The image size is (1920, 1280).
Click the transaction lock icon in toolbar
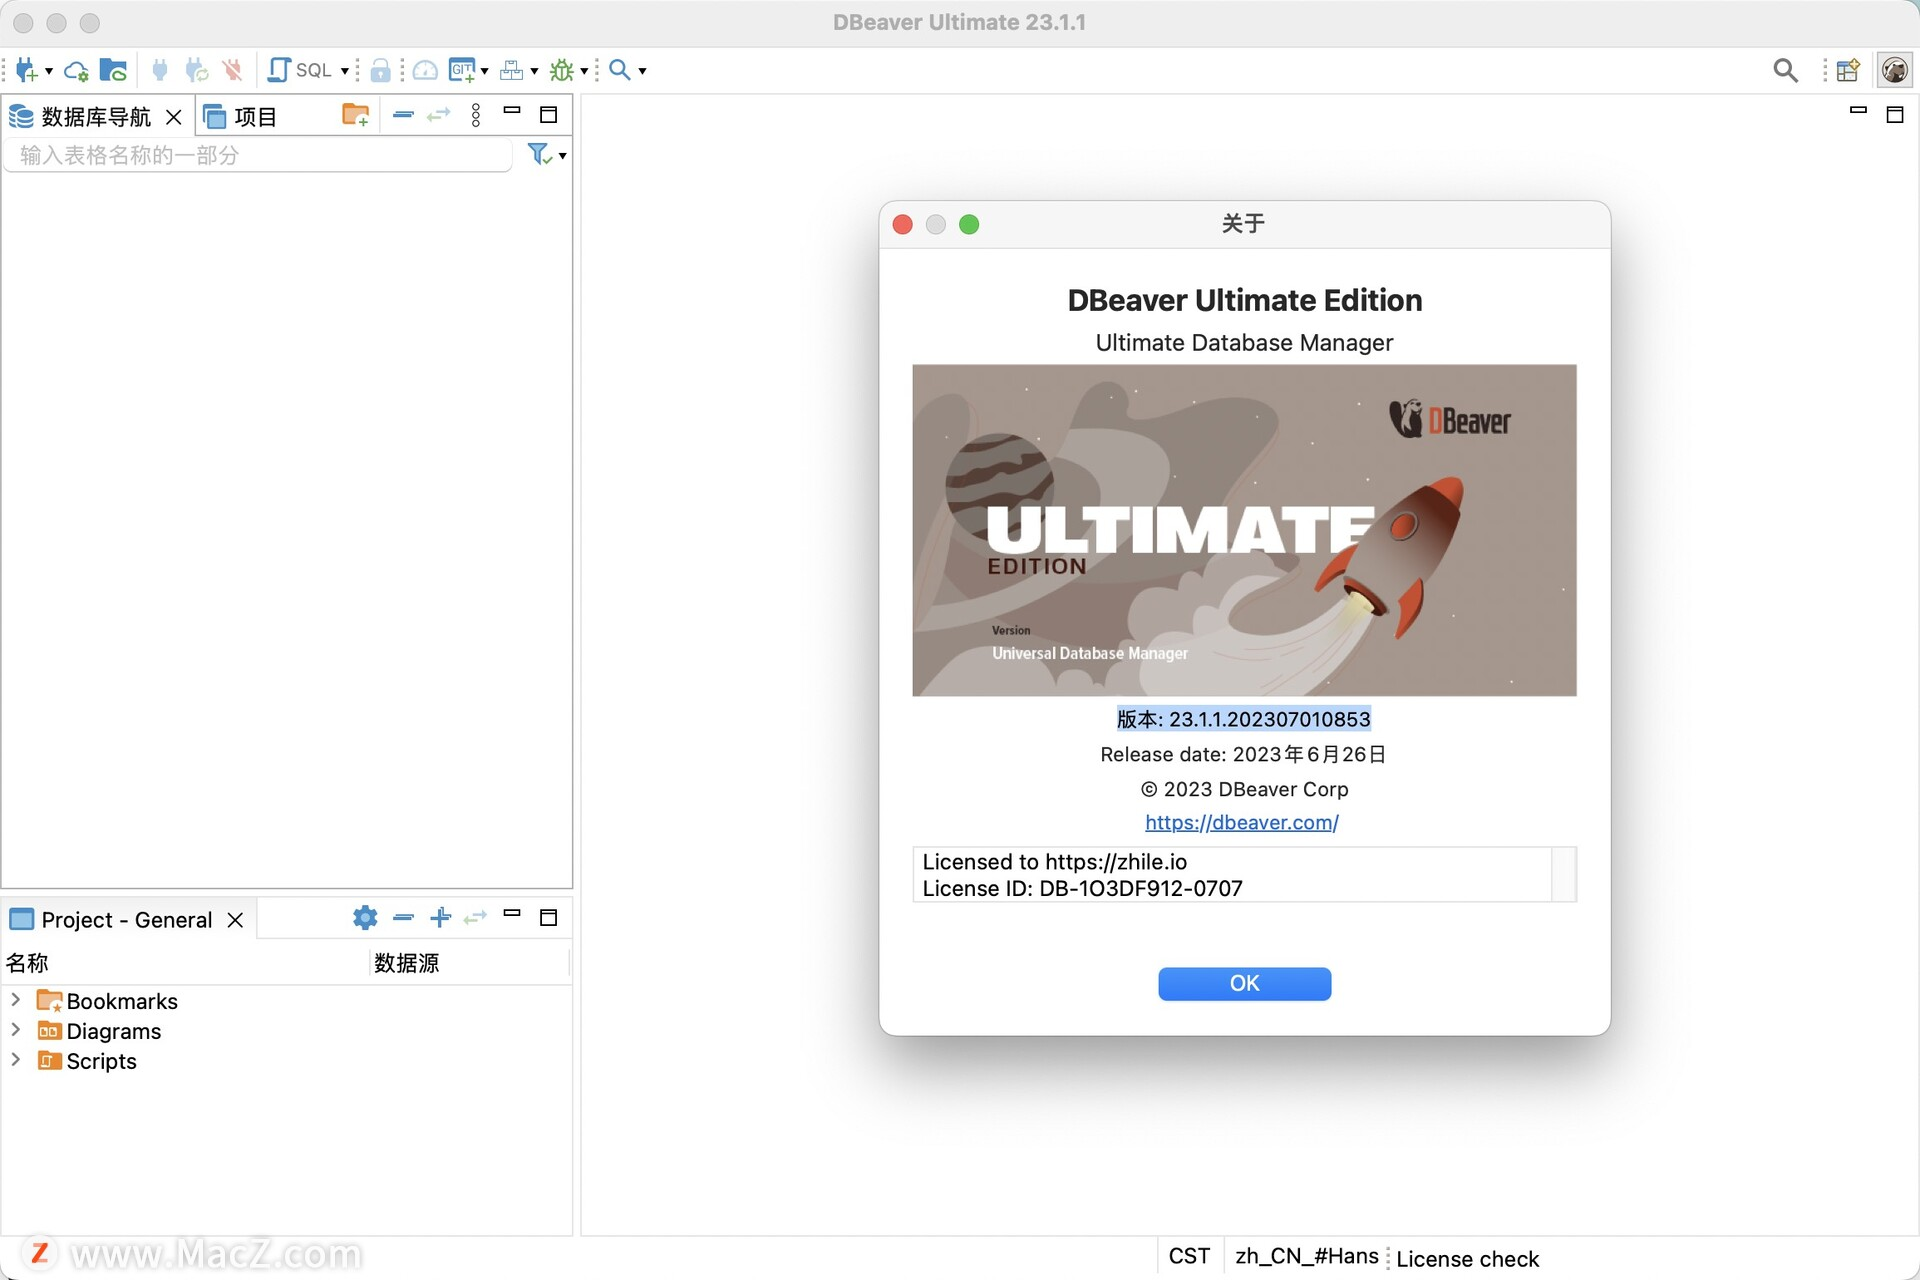tap(380, 70)
